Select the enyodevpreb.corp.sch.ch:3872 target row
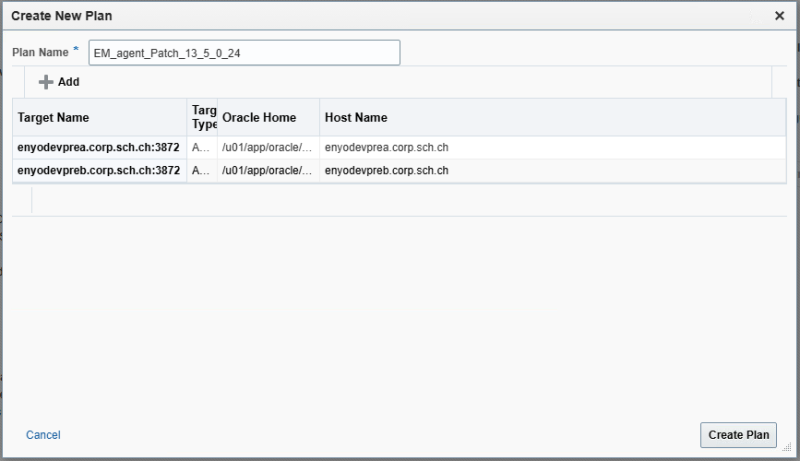The image size is (800, 461). point(99,171)
